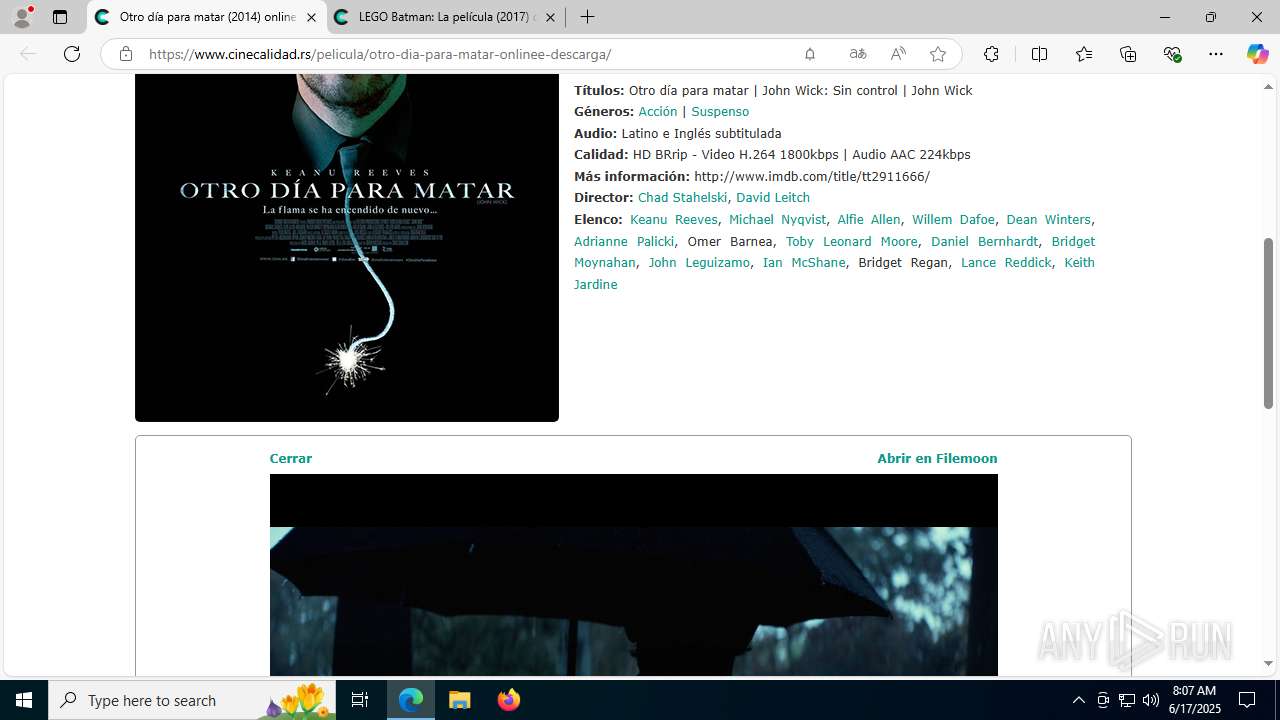Screen dimensions: 1280x720
Task: Open Collections panel
Action: click(1128, 54)
